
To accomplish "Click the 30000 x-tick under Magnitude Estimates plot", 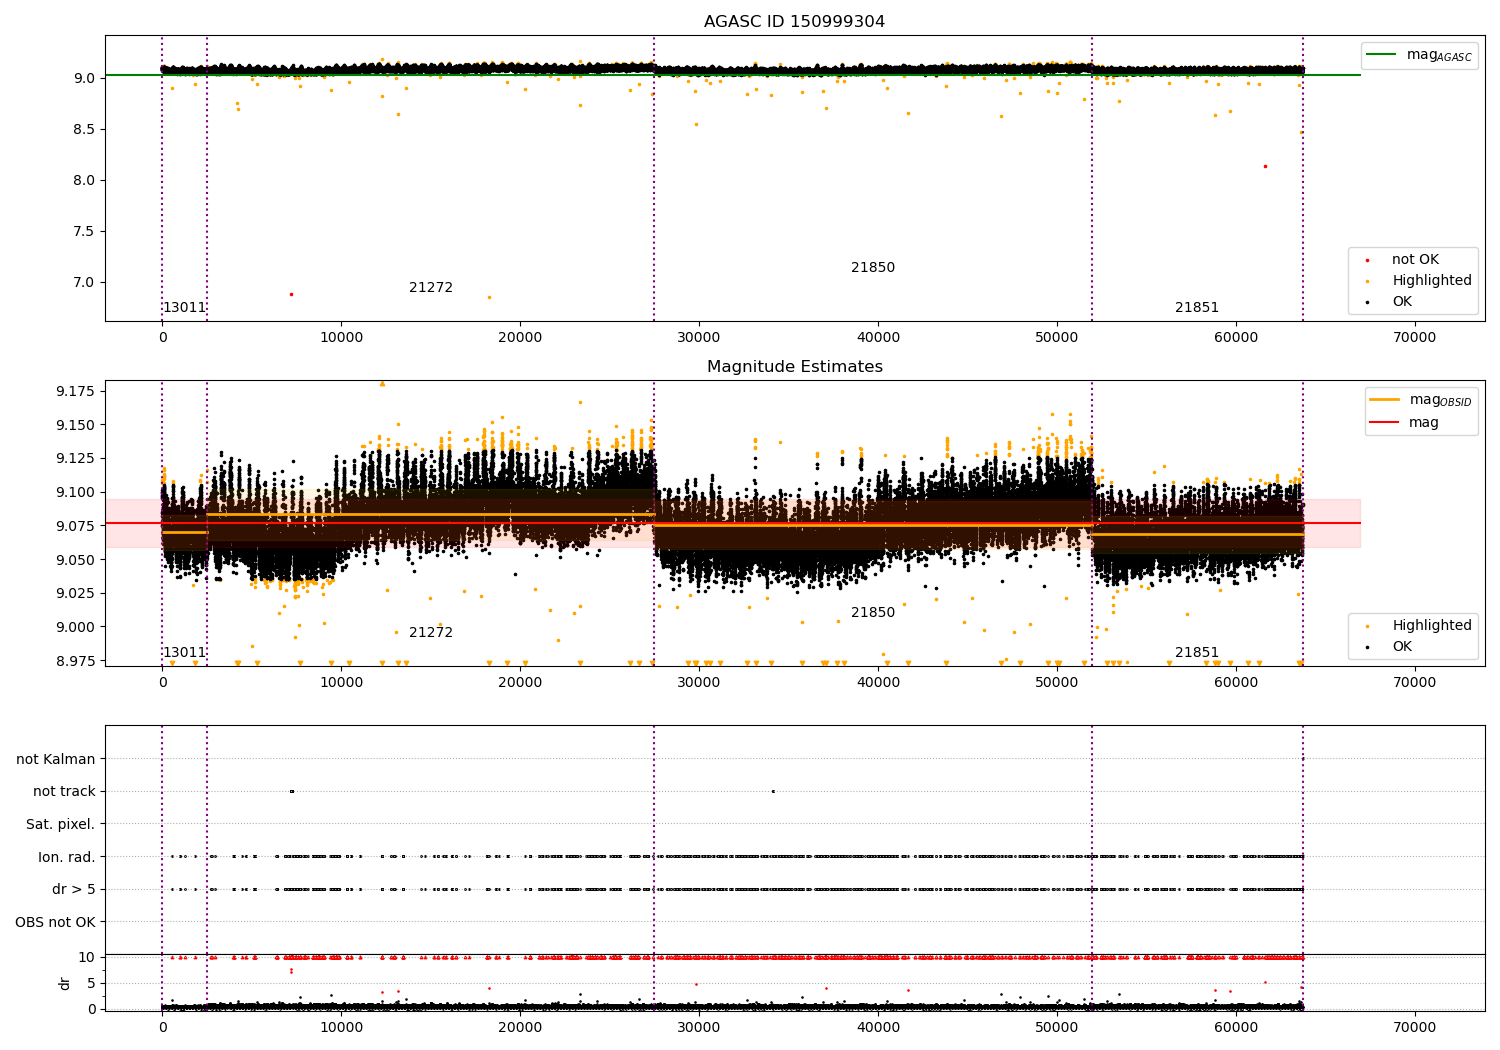I will (699, 683).
